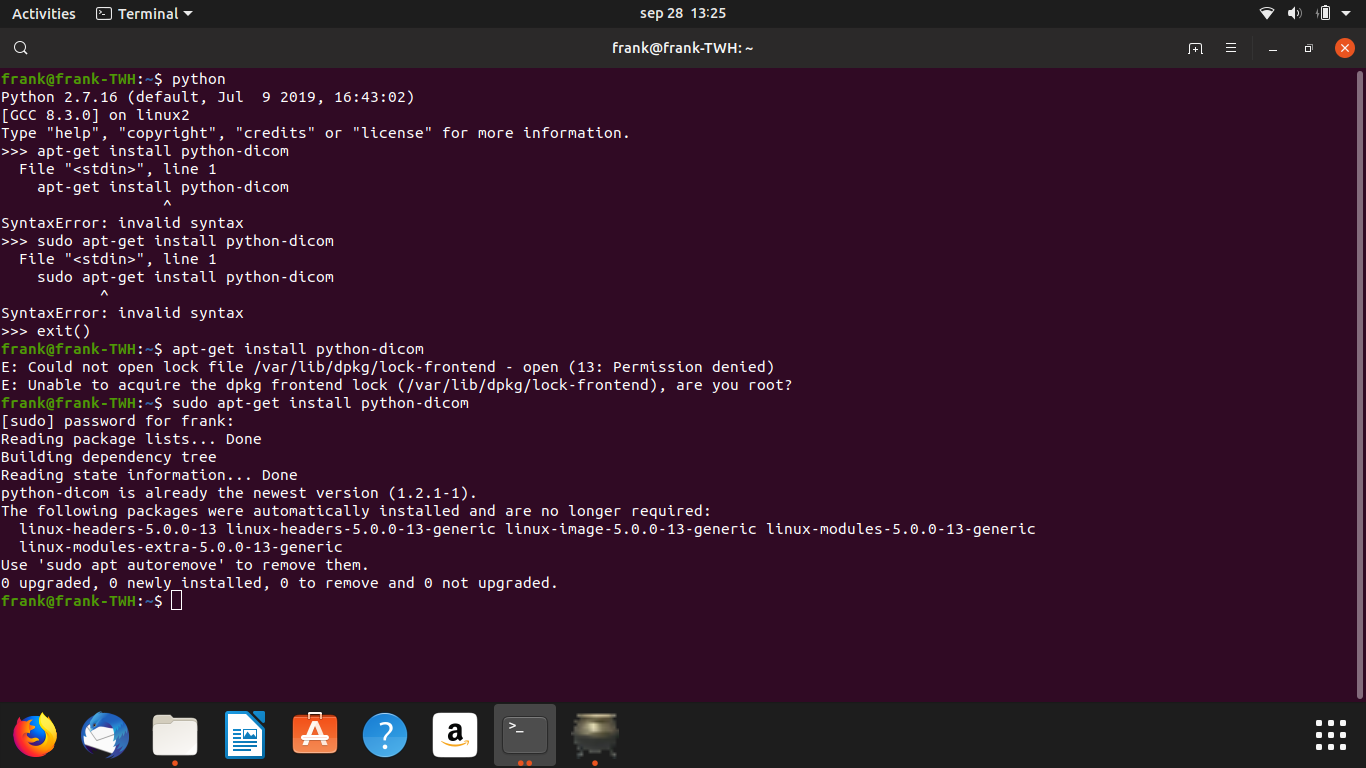The height and width of the screenshot is (768, 1366).
Task: Click "[sudo] password for frank:" line
Action: tap(117, 421)
